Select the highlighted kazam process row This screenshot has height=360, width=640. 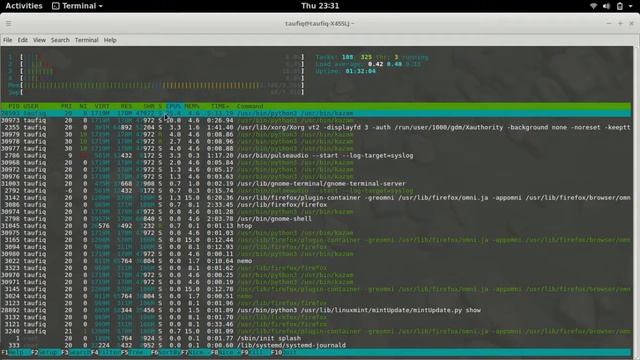click(x=316, y=113)
